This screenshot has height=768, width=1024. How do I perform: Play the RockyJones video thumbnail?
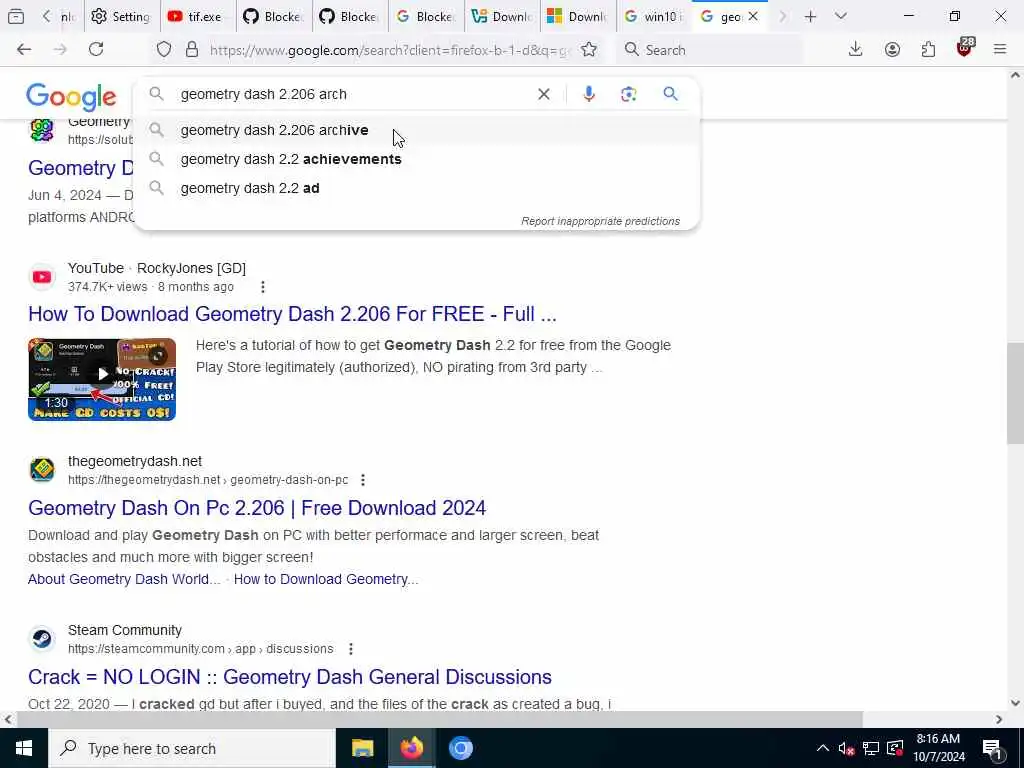click(102, 379)
